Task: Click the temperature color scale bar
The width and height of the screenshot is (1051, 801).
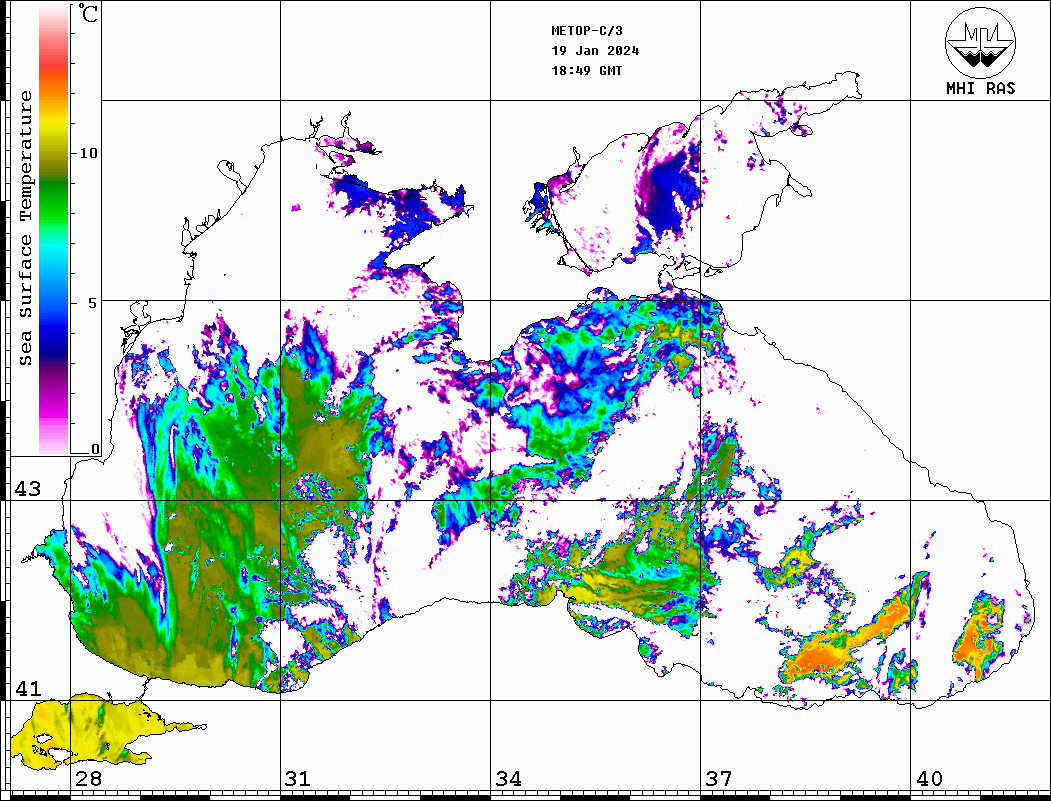Action: (54, 230)
